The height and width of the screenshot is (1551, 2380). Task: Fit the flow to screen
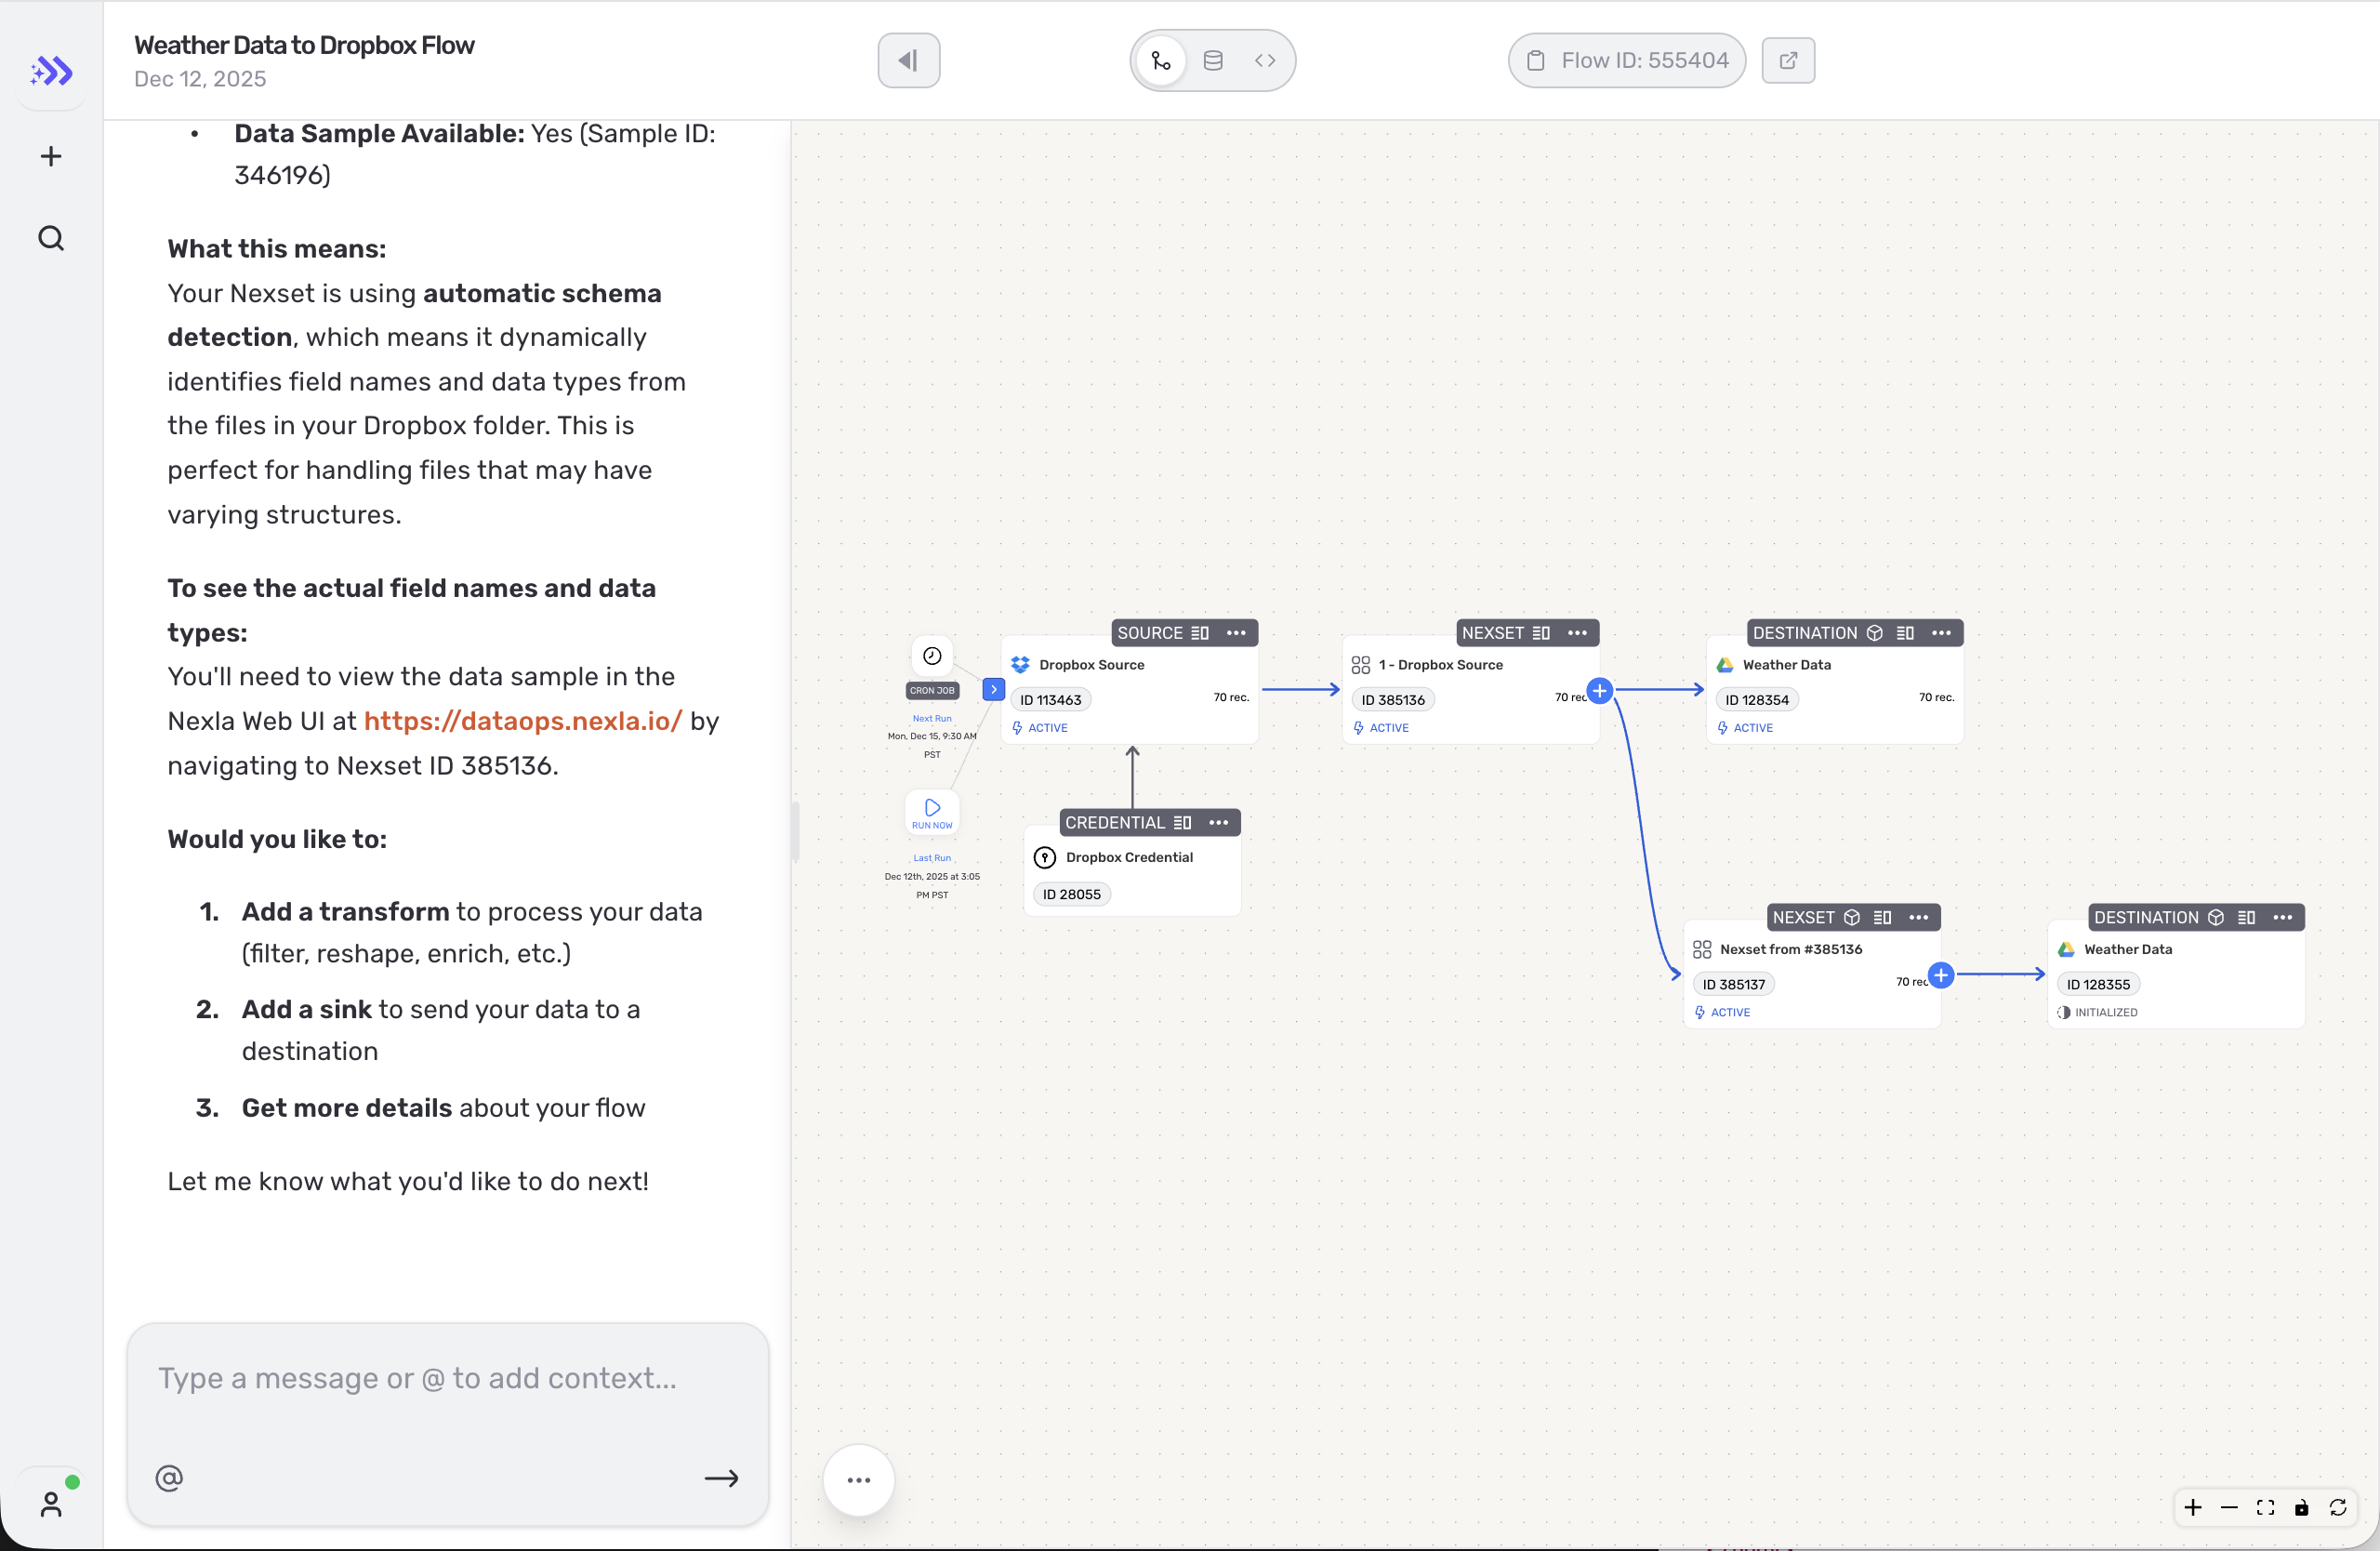point(2265,1507)
